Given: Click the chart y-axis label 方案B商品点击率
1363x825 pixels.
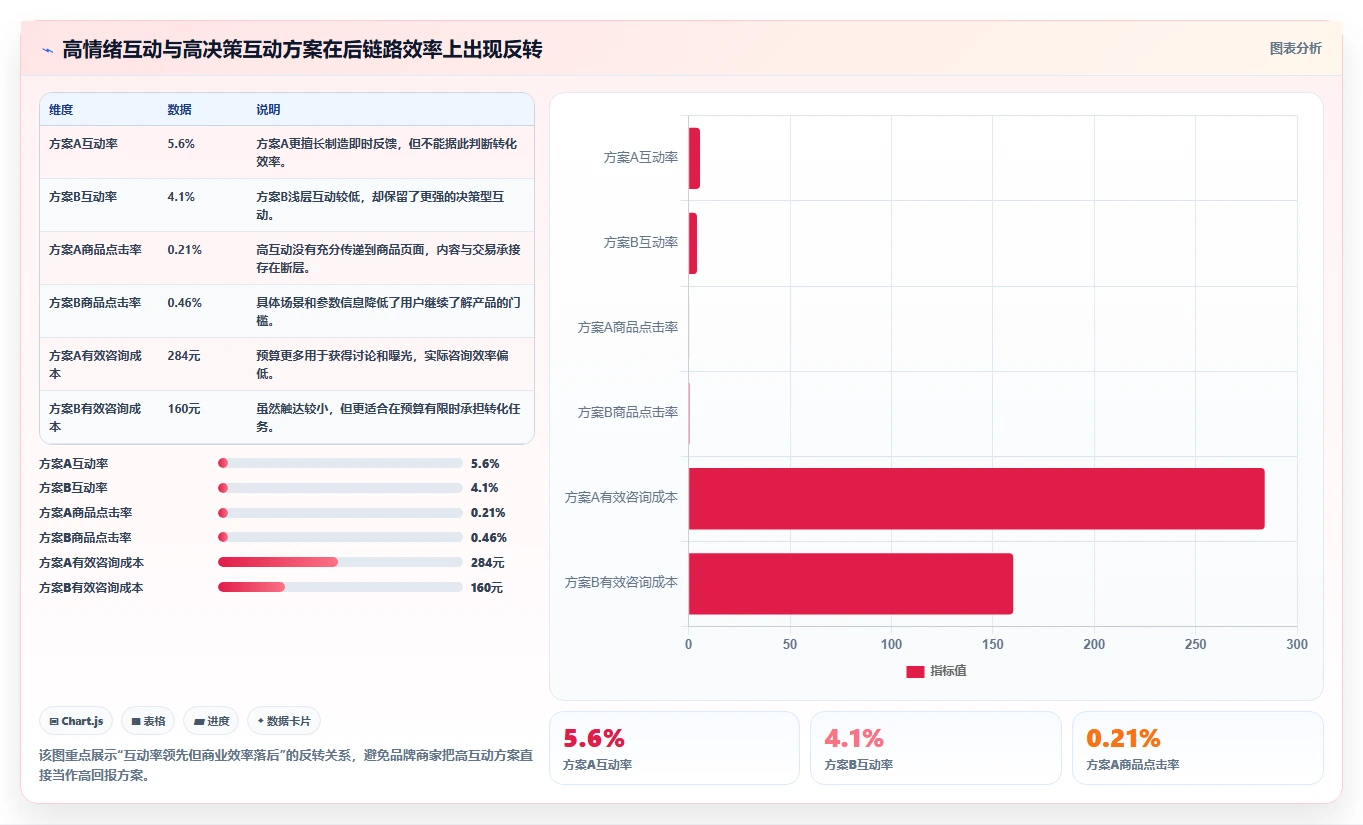Looking at the screenshot, I should [628, 412].
